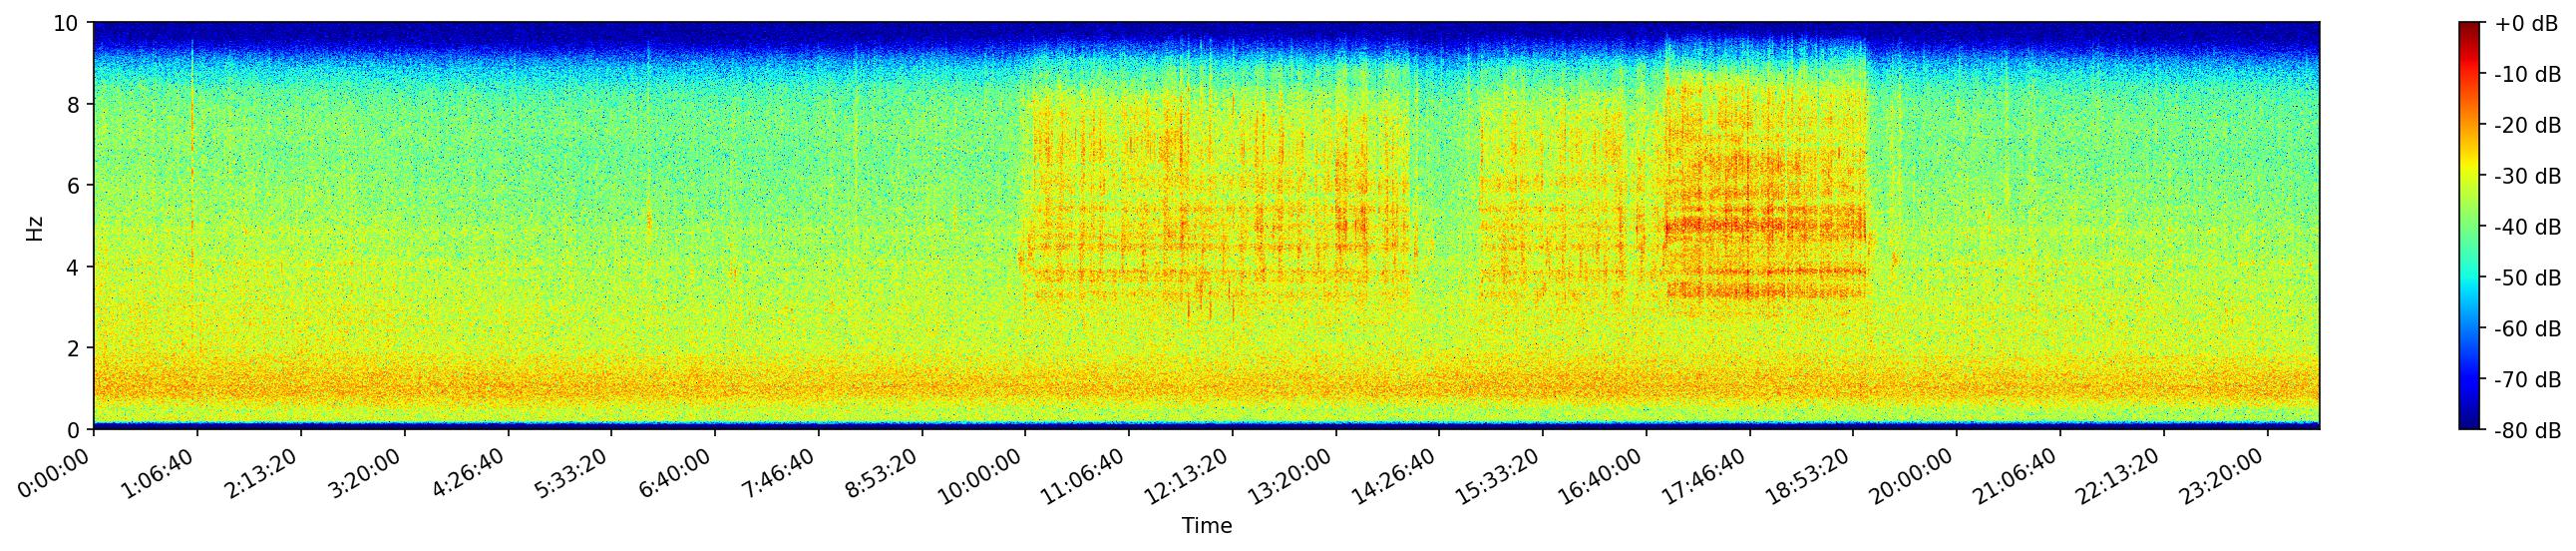Click the -20 dB colorbar tick label

point(2526,126)
